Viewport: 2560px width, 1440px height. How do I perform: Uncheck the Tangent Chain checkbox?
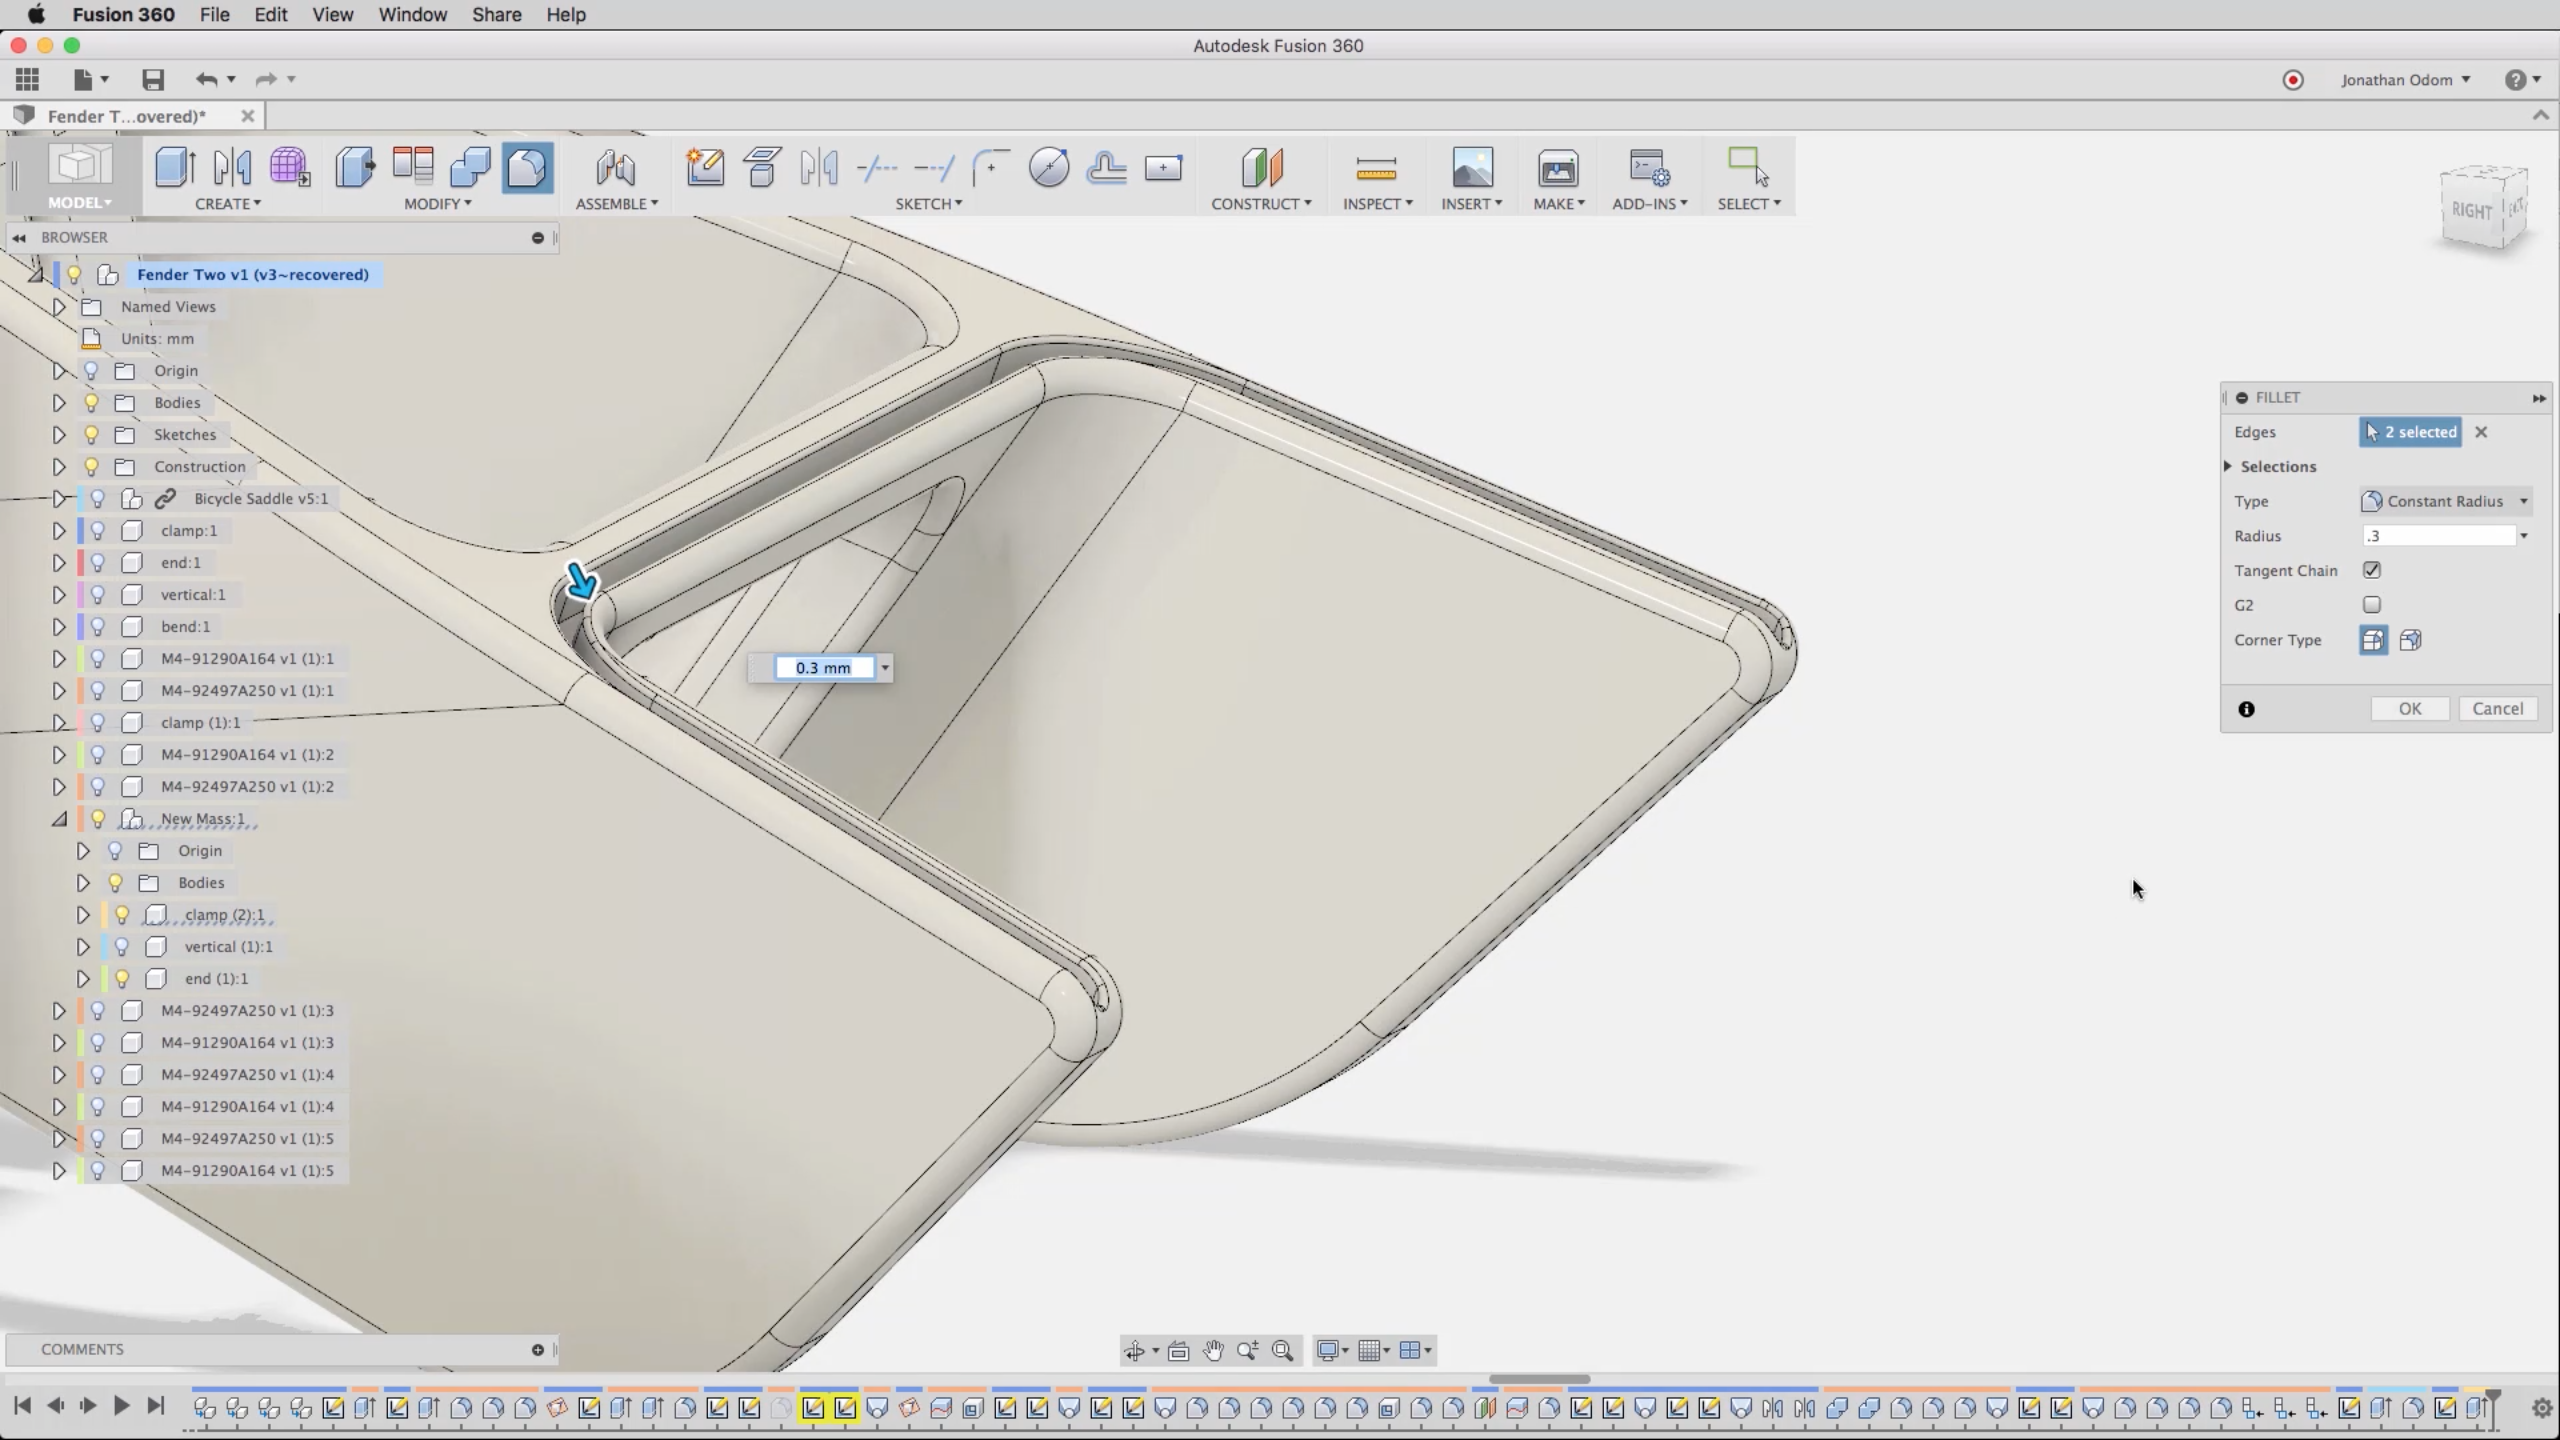(2372, 570)
